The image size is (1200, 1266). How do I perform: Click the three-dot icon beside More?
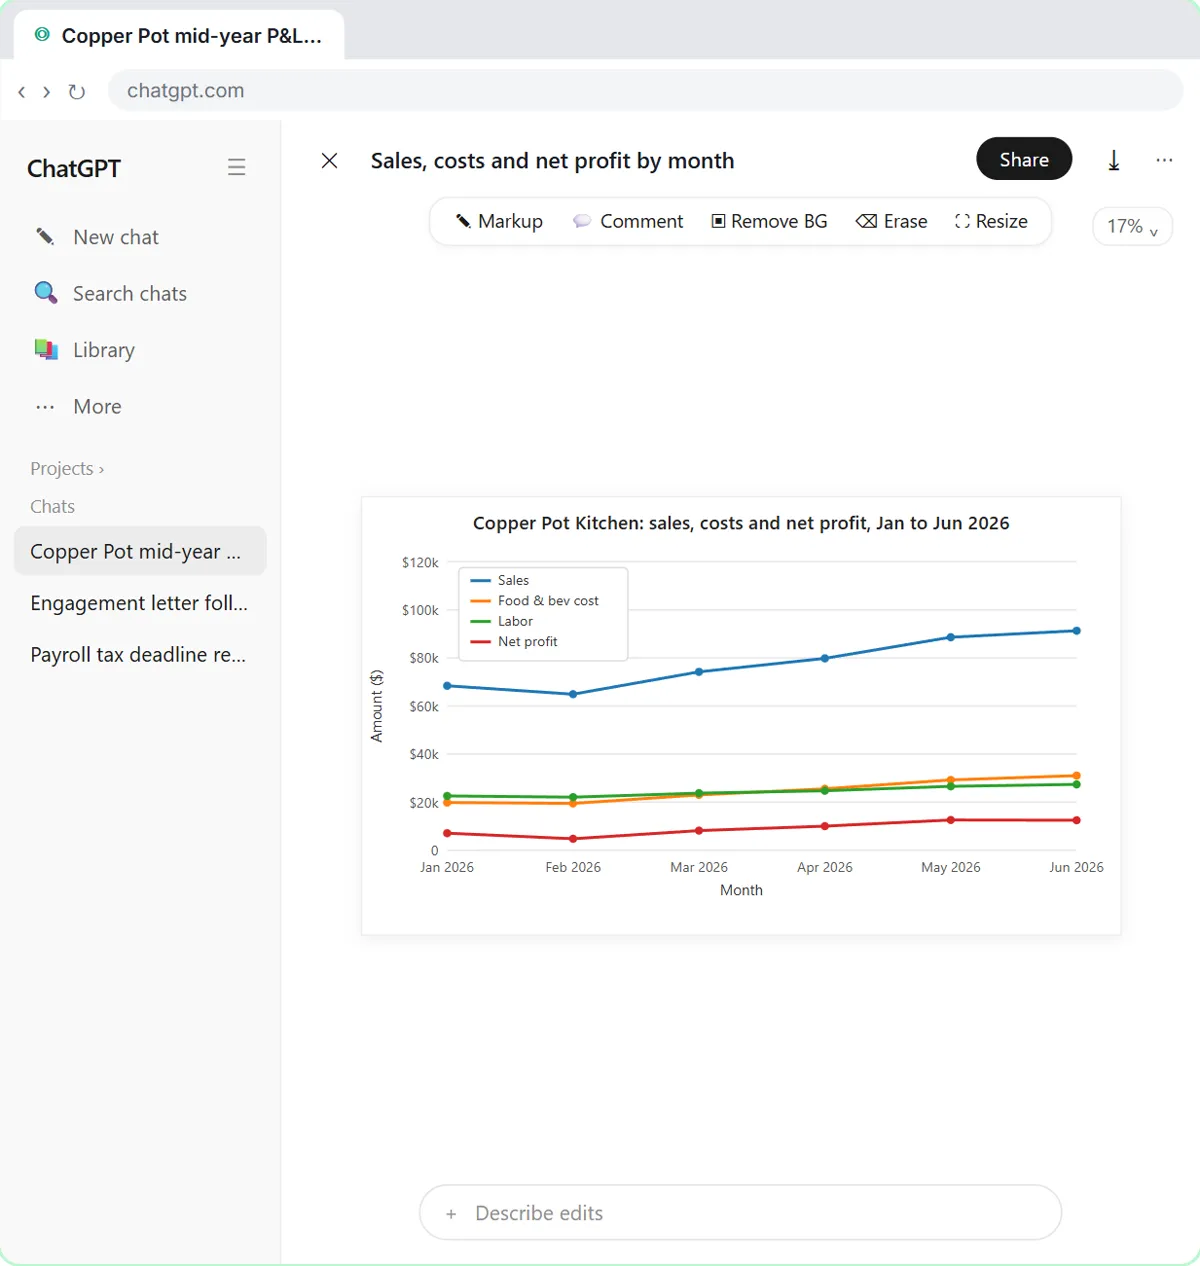coord(45,407)
